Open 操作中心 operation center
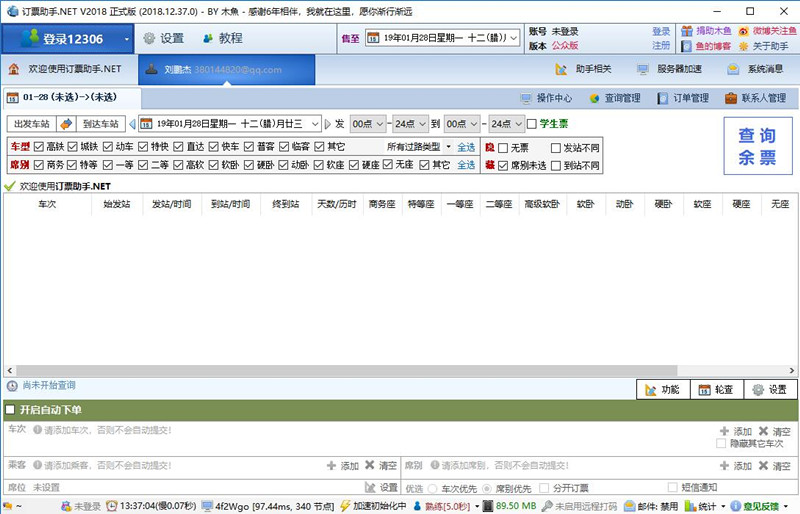The width and height of the screenshot is (800, 514). point(546,98)
